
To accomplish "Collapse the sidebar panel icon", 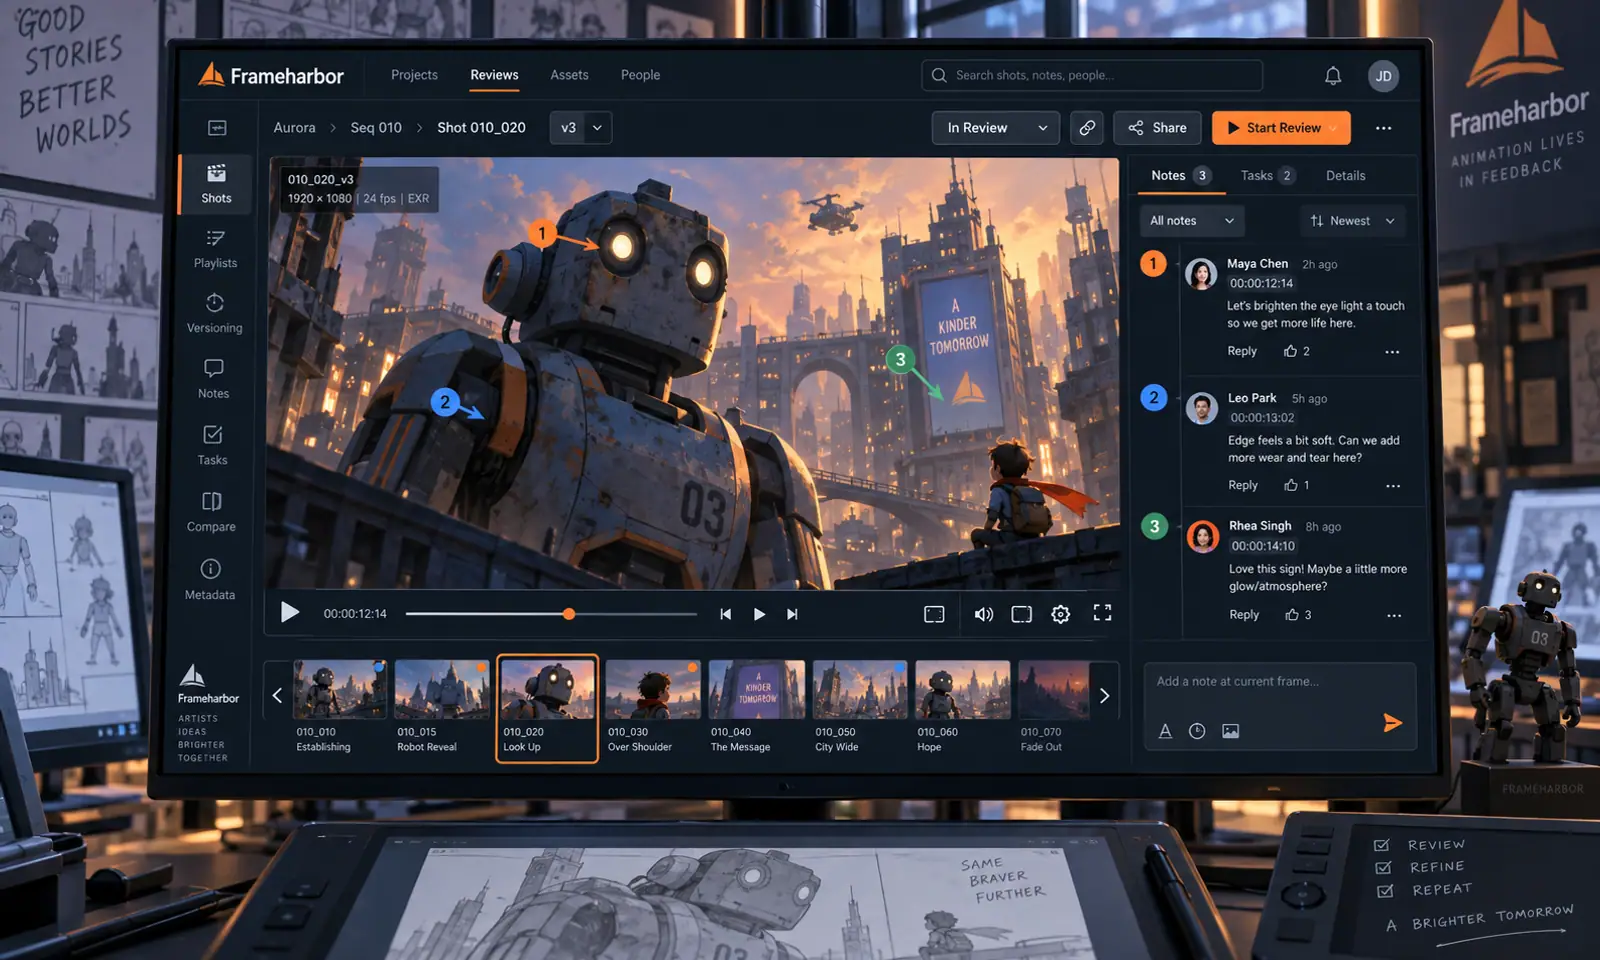I will coord(217,128).
